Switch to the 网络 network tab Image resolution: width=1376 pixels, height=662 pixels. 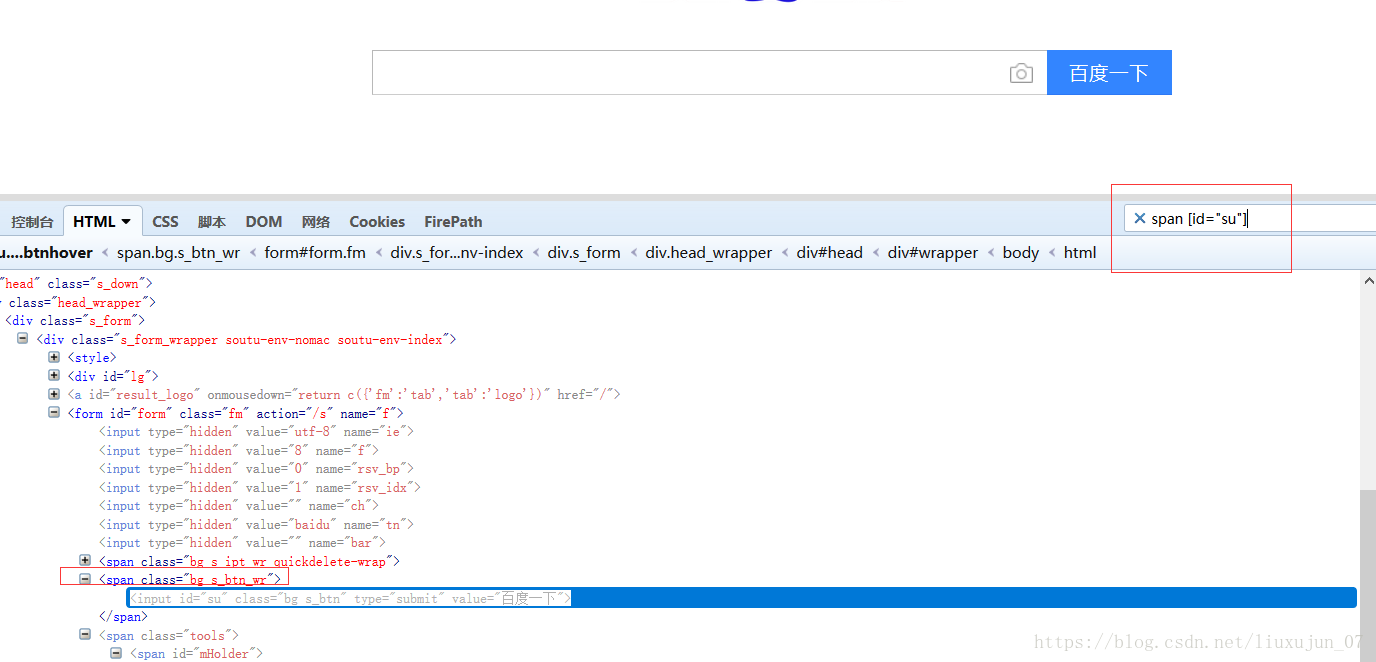click(x=316, y=222)
